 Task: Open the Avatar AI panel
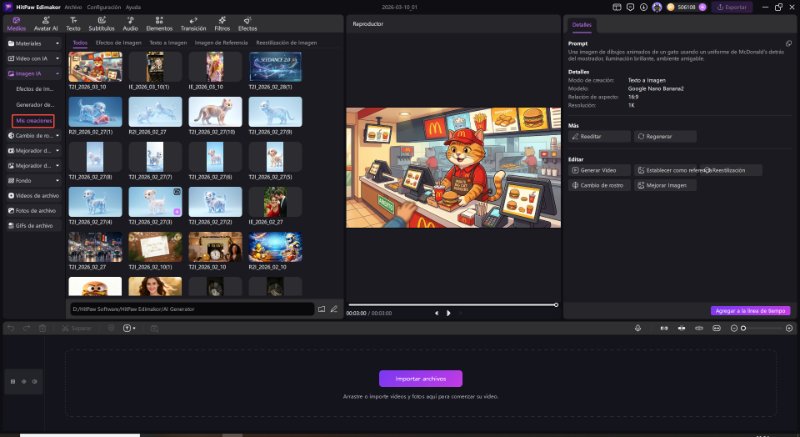click(46, 24)
